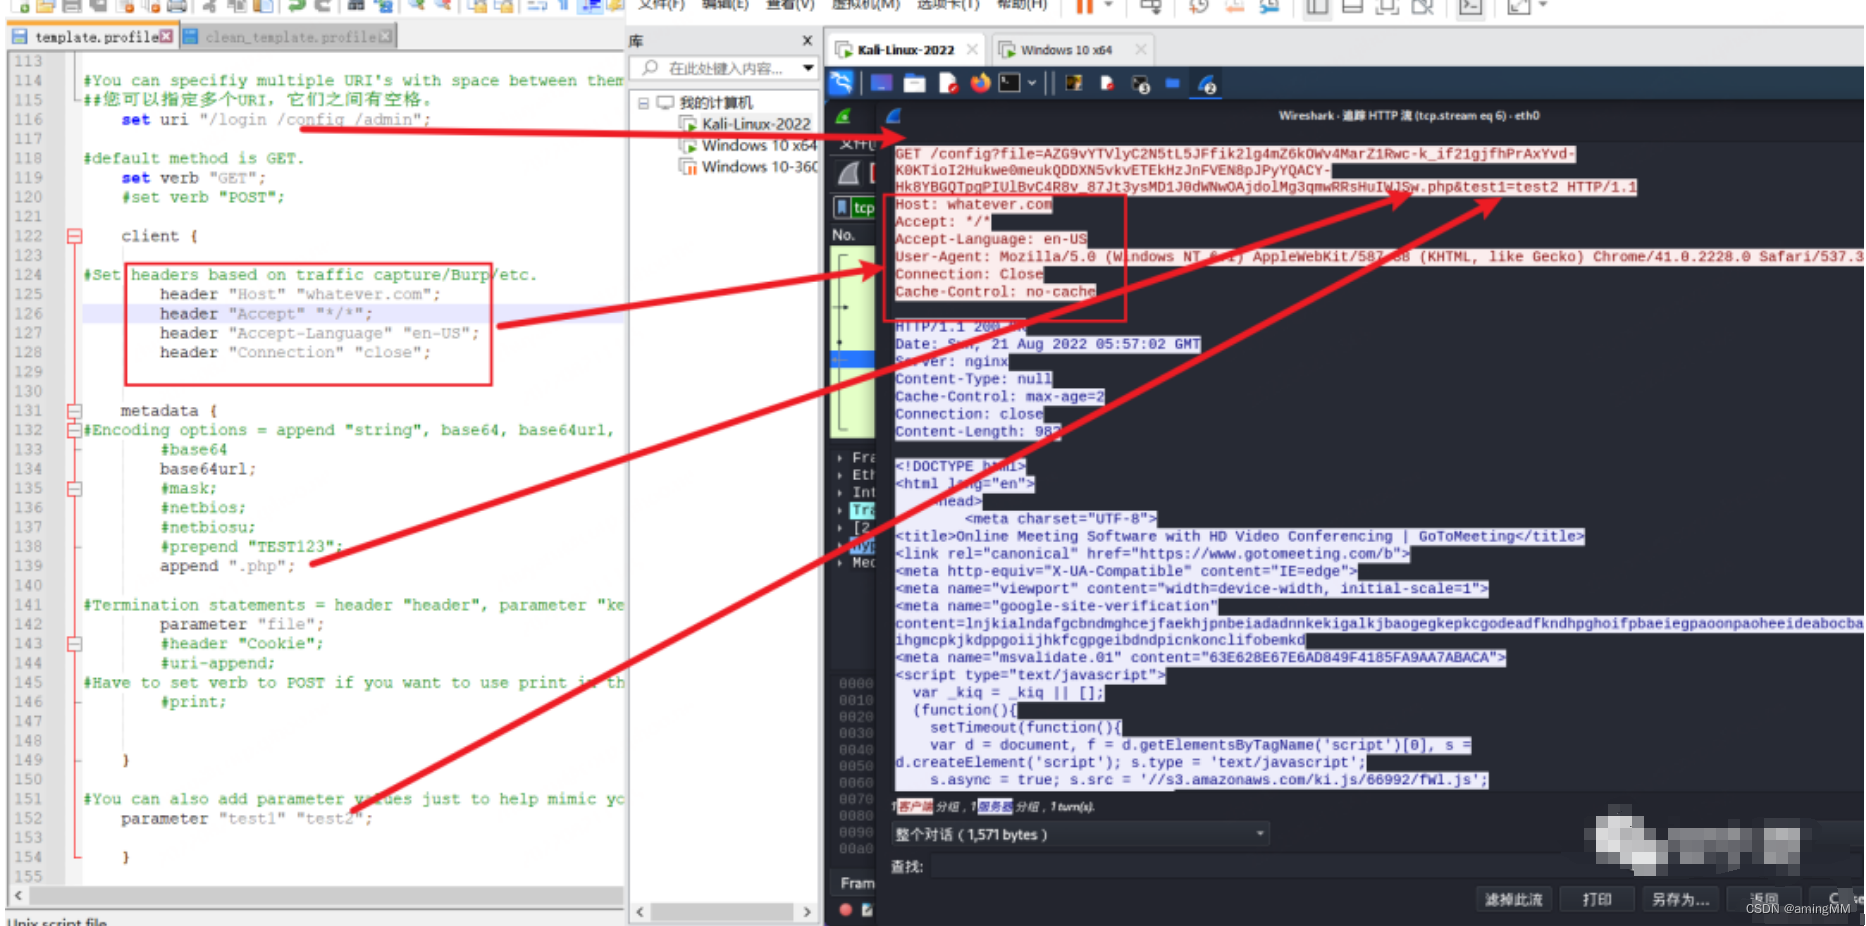Collapse the fold marker at line 143
The height and width of the screenshot is (926, 1866).
(74, 644)
